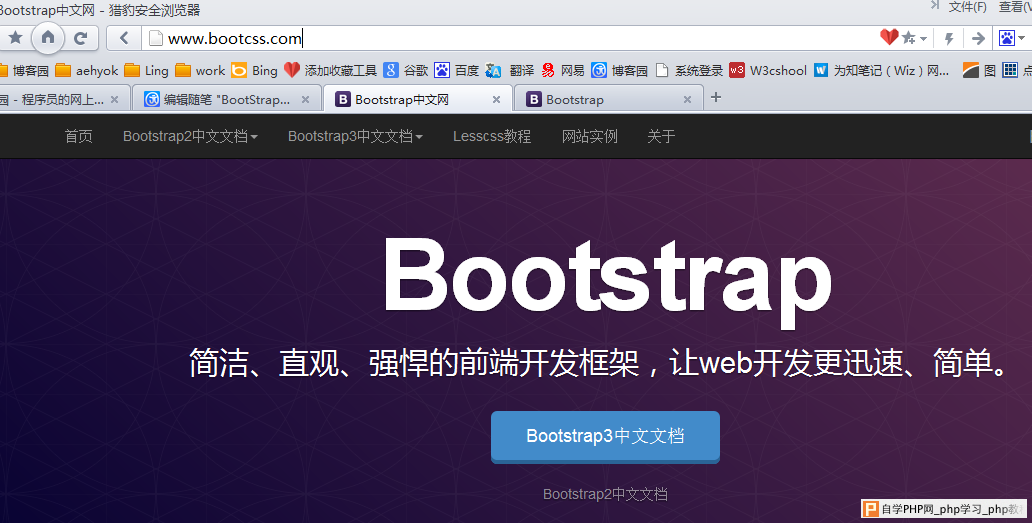Image resolution: width=1032 pixels, height=523 pixels.
Task: Click the red heart icon in address bar
Action: point(889,37)
